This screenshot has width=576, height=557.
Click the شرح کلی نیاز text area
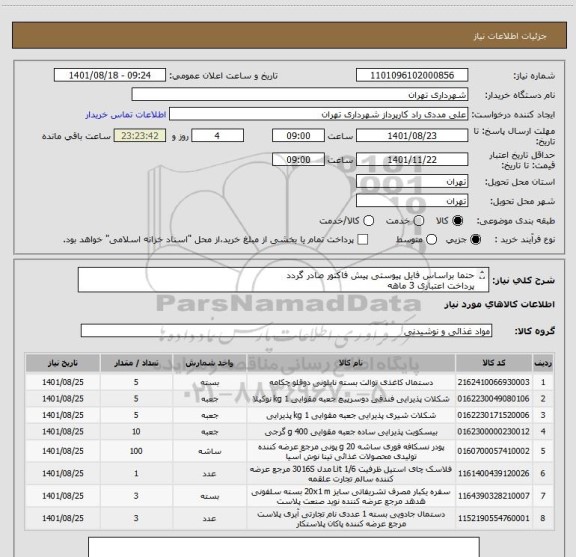[x=283, y=280]
